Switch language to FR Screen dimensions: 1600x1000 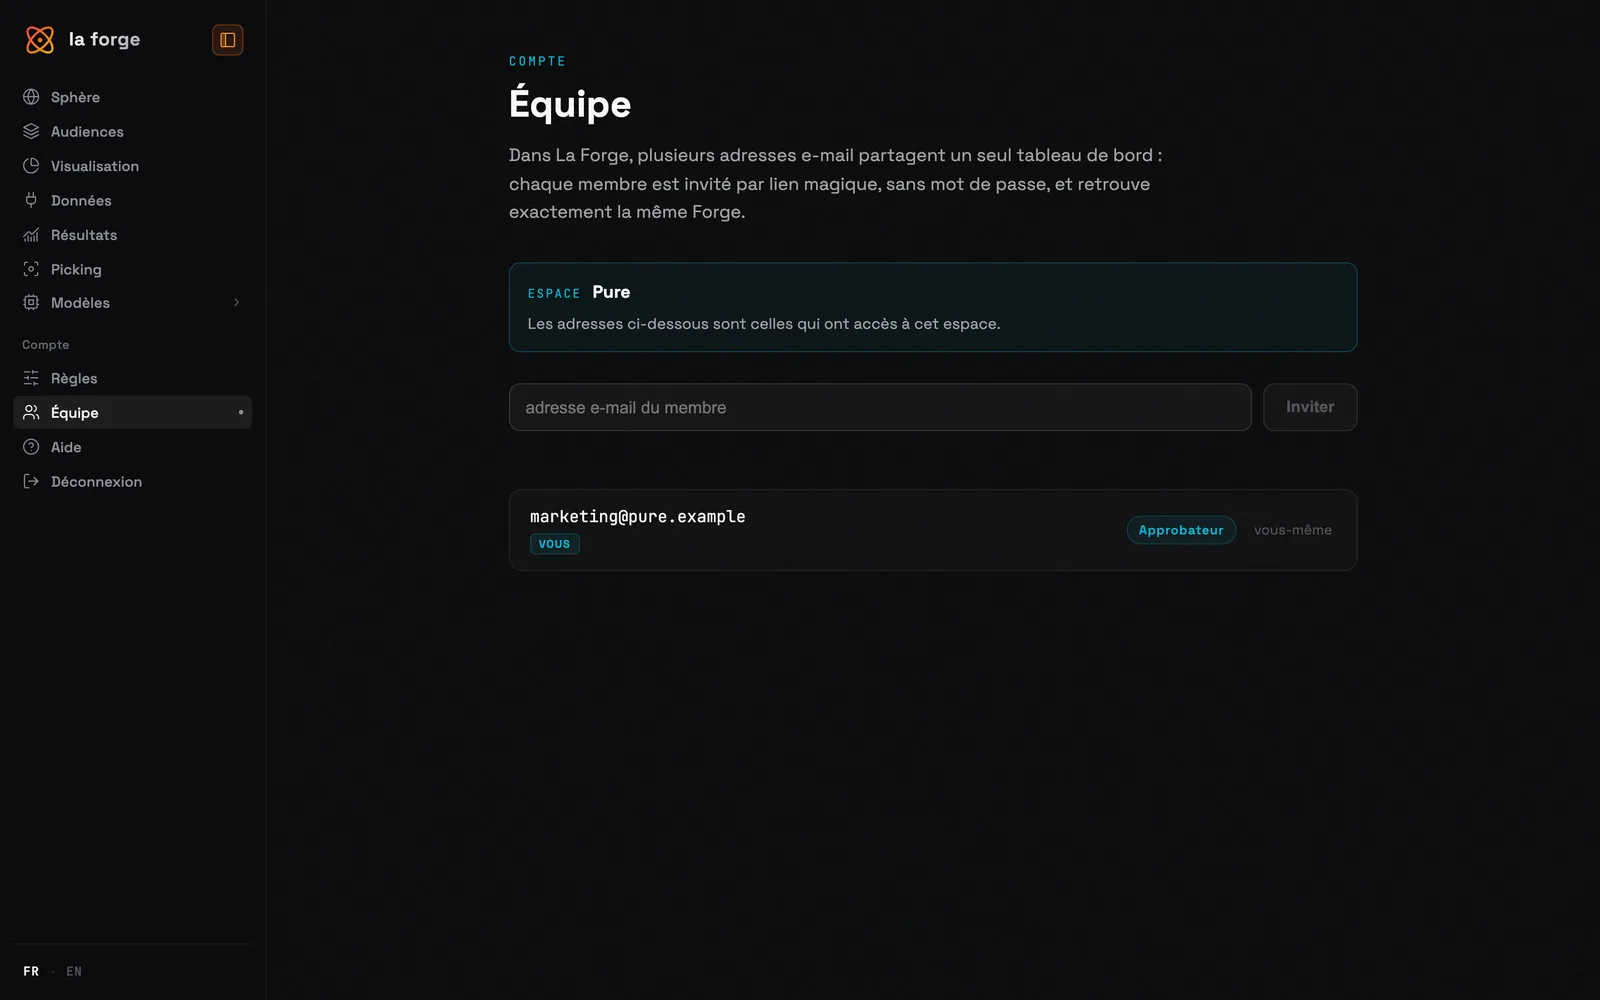click(31, 971)
